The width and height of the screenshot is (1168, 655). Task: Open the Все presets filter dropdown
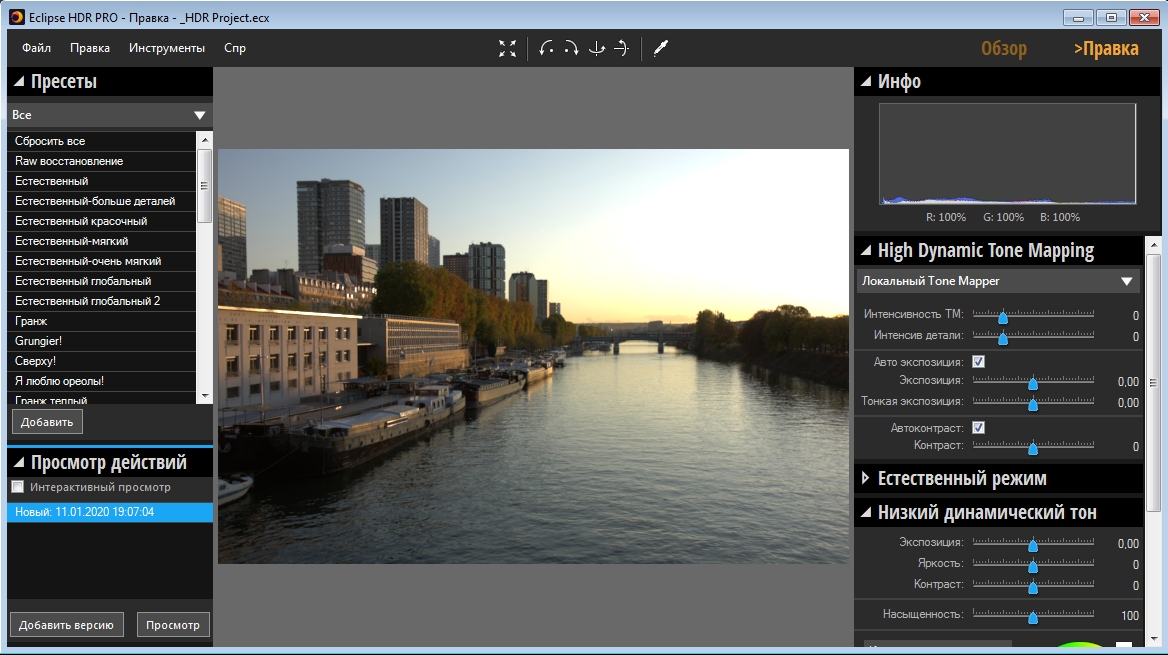[x=109, y=115]
